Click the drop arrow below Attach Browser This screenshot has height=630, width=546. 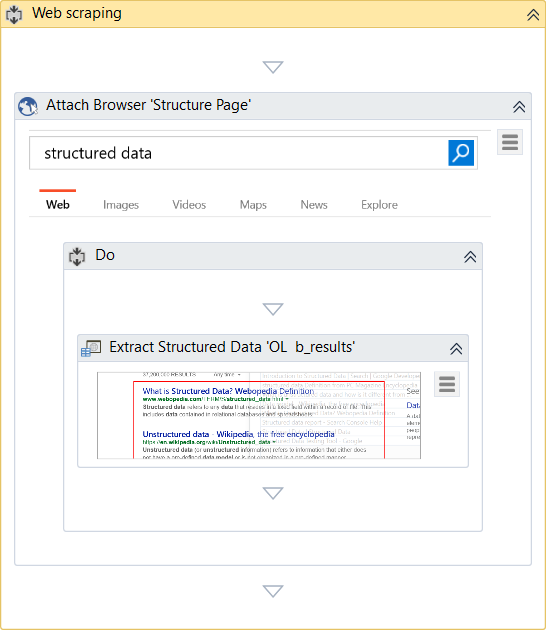point(273,591)
